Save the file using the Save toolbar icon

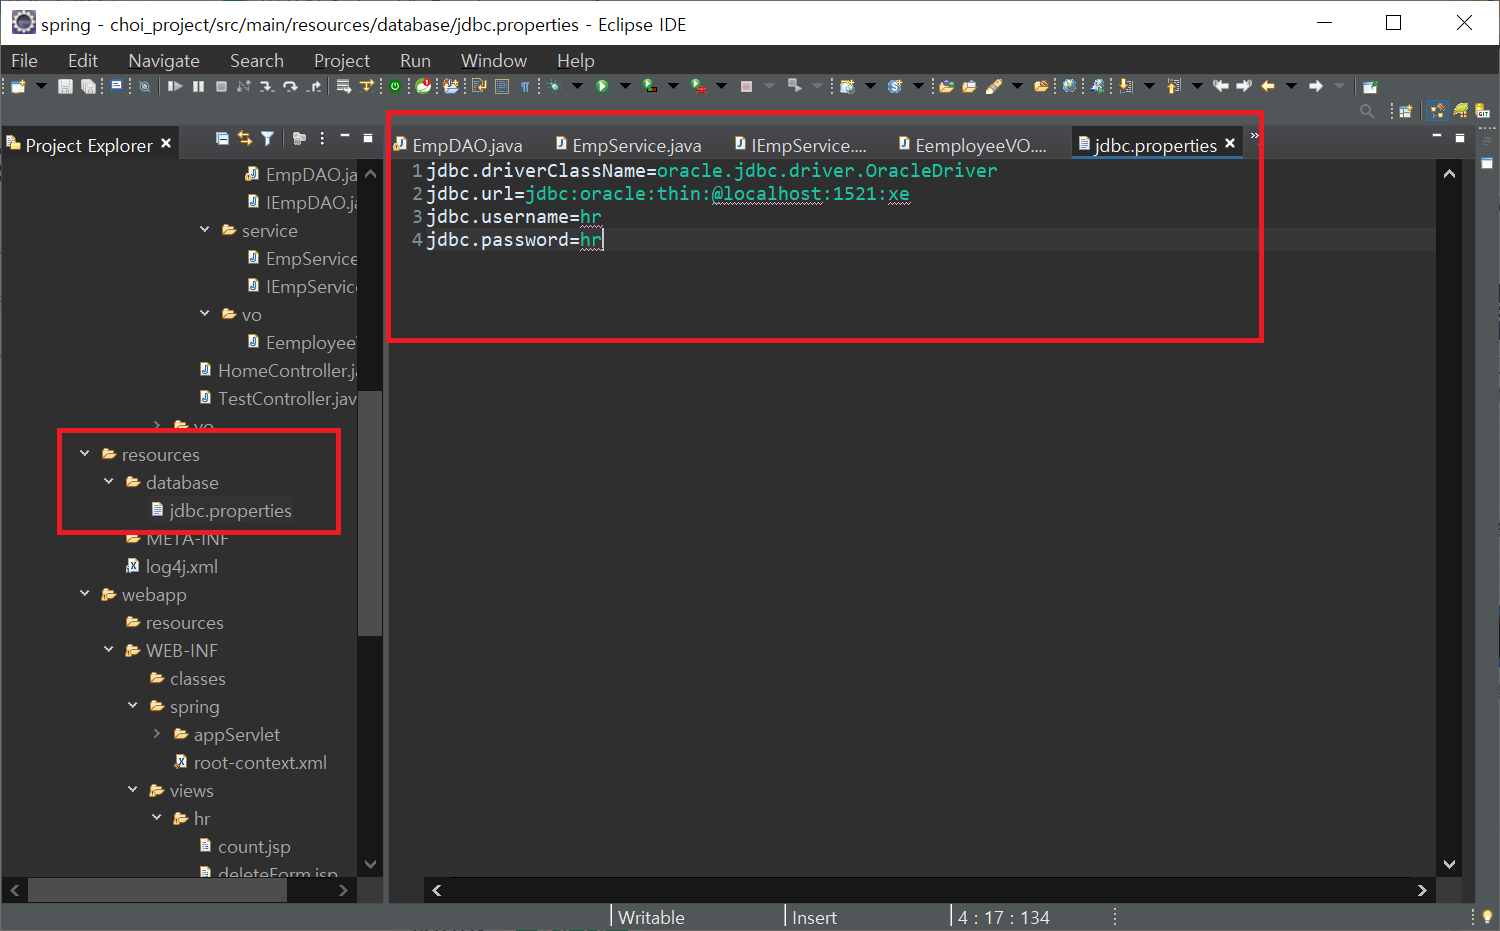[x=65, y=87]
